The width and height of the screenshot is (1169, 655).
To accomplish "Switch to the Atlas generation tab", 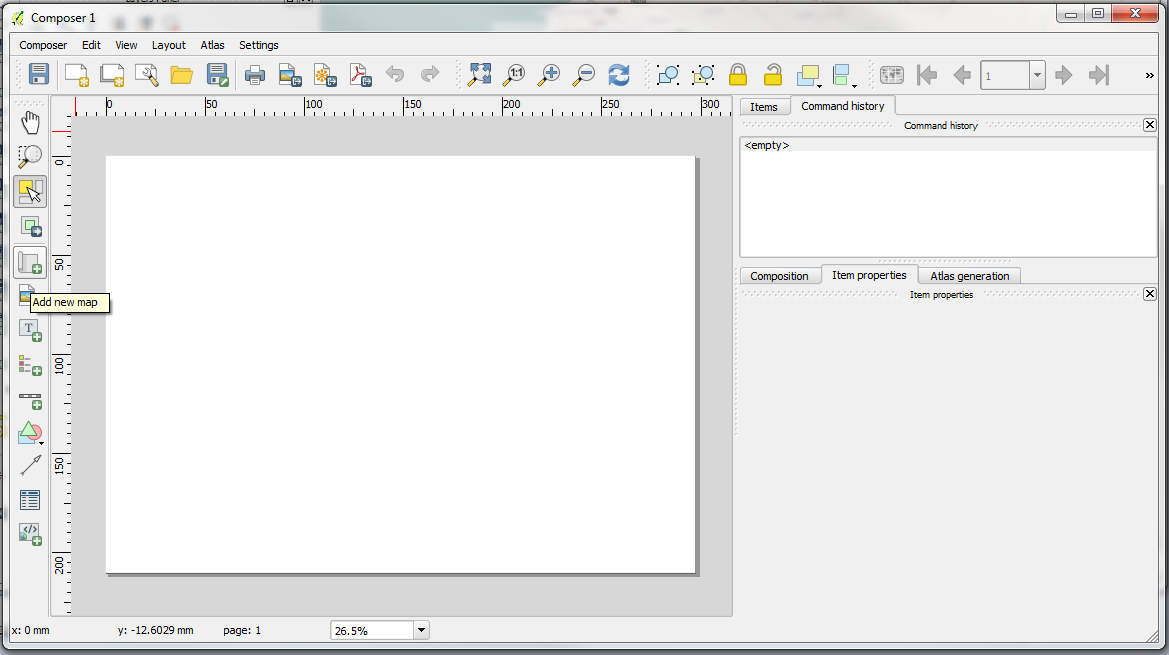I will [969, 276].
